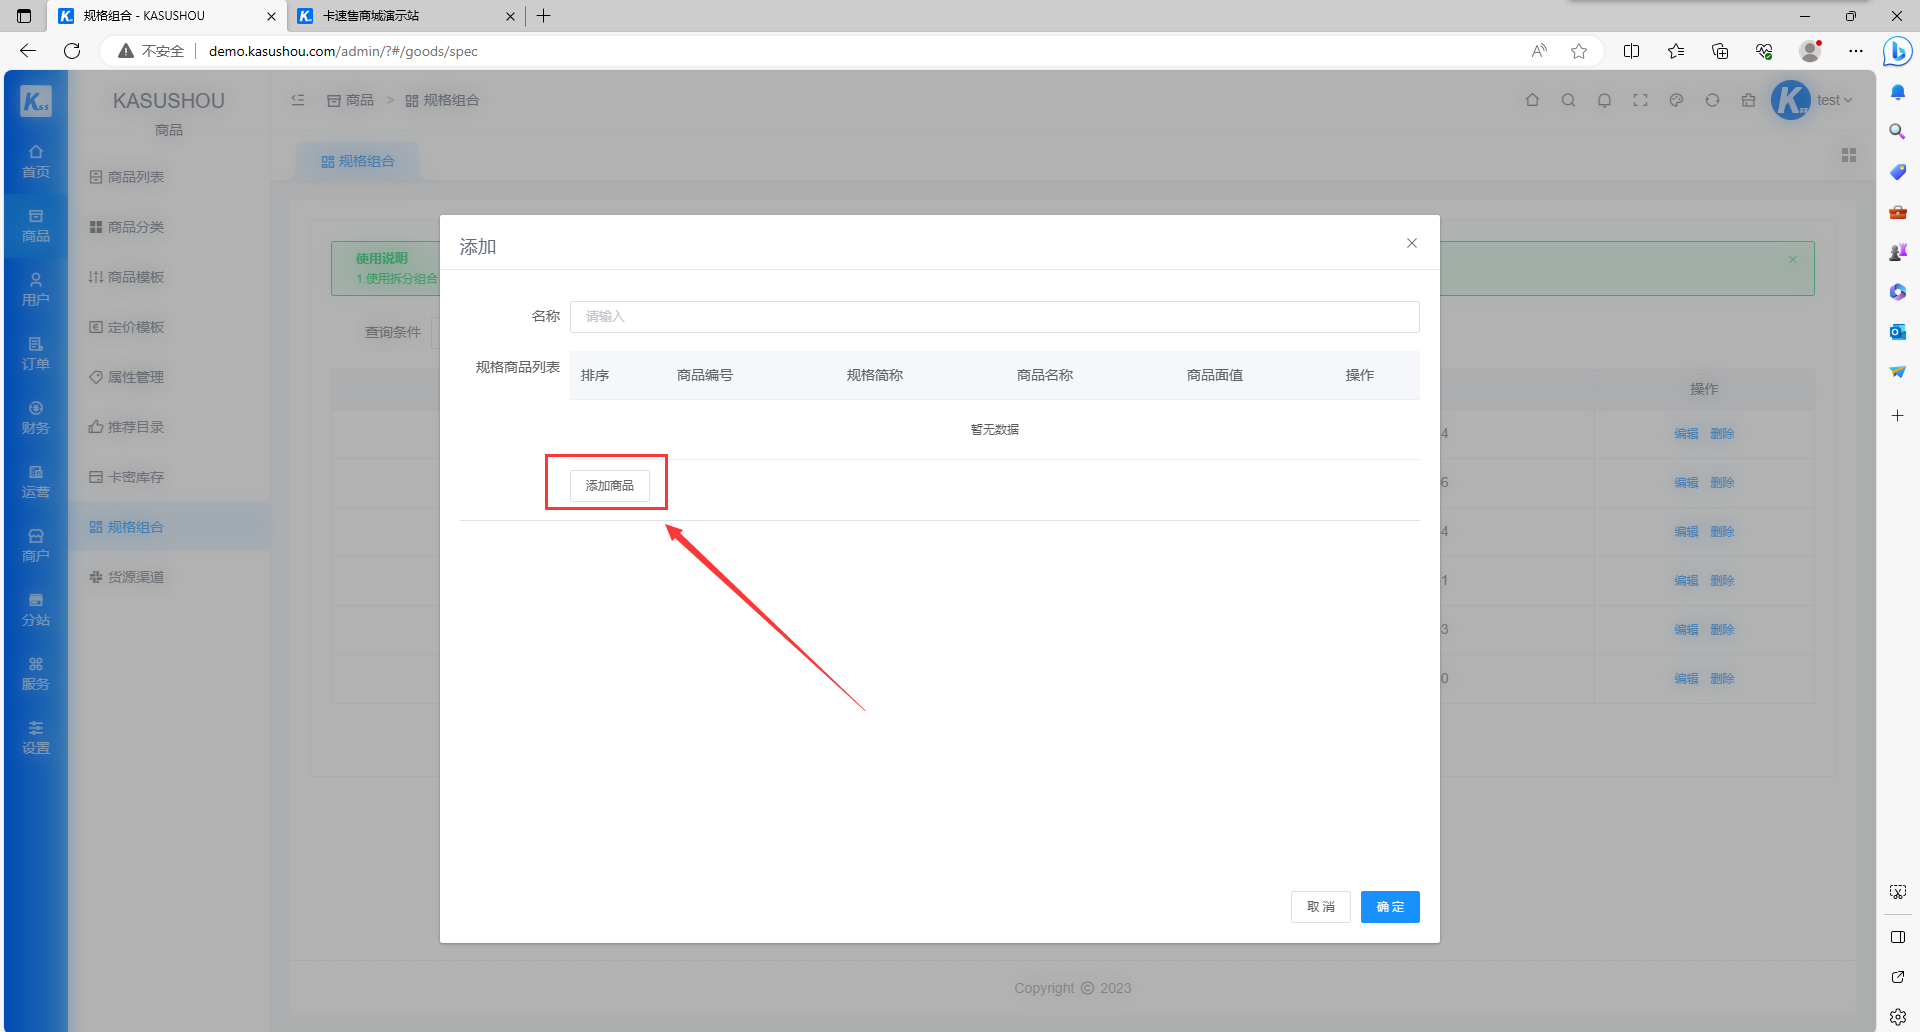Viewport: 1920px width, 1032px height.
Task: Toggle fullscreen icon in header
Action: [x=1640, y=100]
